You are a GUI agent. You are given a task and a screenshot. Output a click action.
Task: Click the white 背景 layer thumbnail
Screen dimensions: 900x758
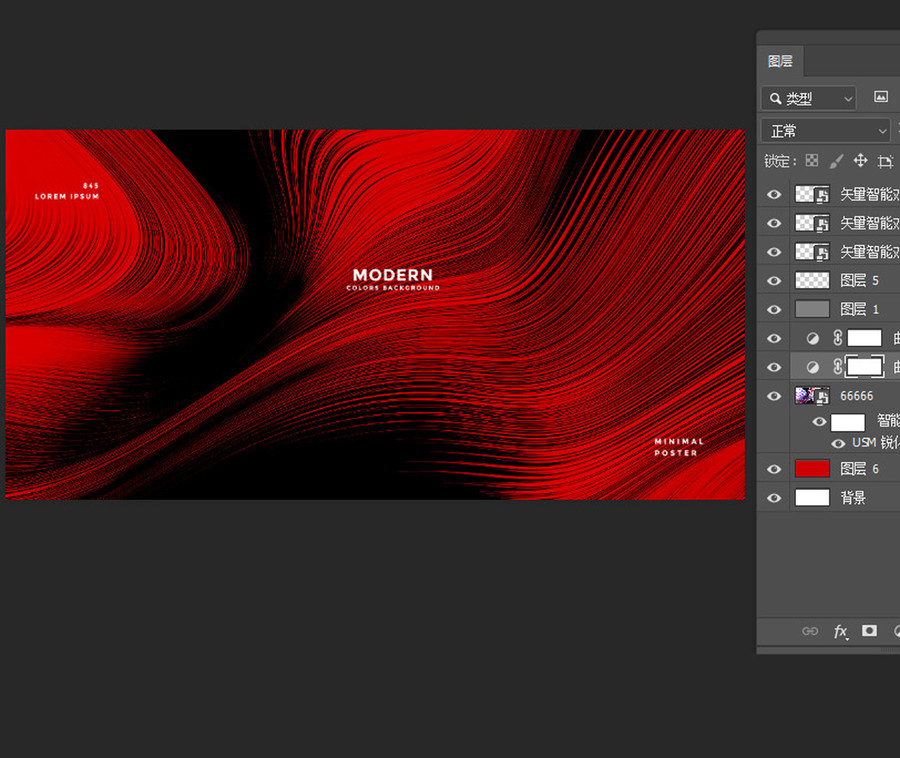tap(812, 497)
